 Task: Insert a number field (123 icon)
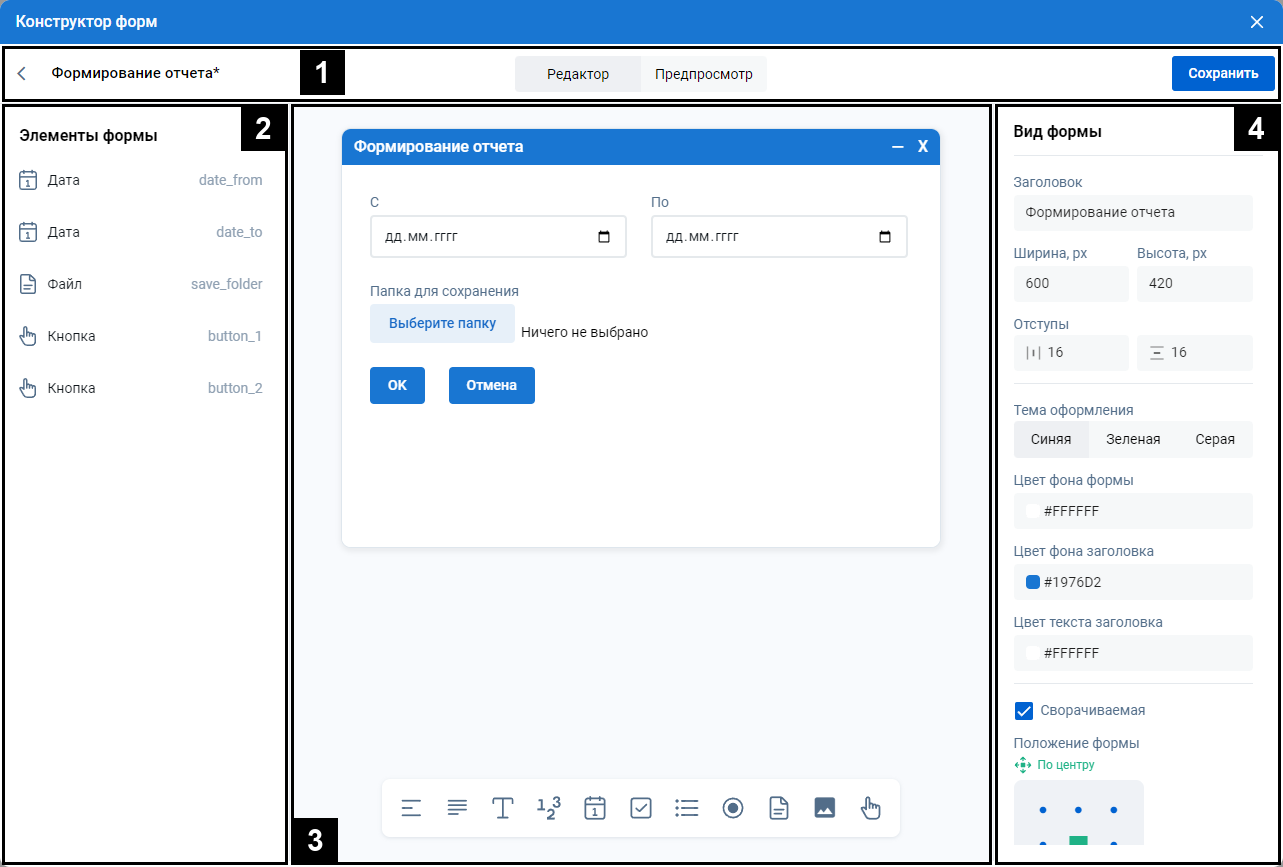tap(549, 808)
